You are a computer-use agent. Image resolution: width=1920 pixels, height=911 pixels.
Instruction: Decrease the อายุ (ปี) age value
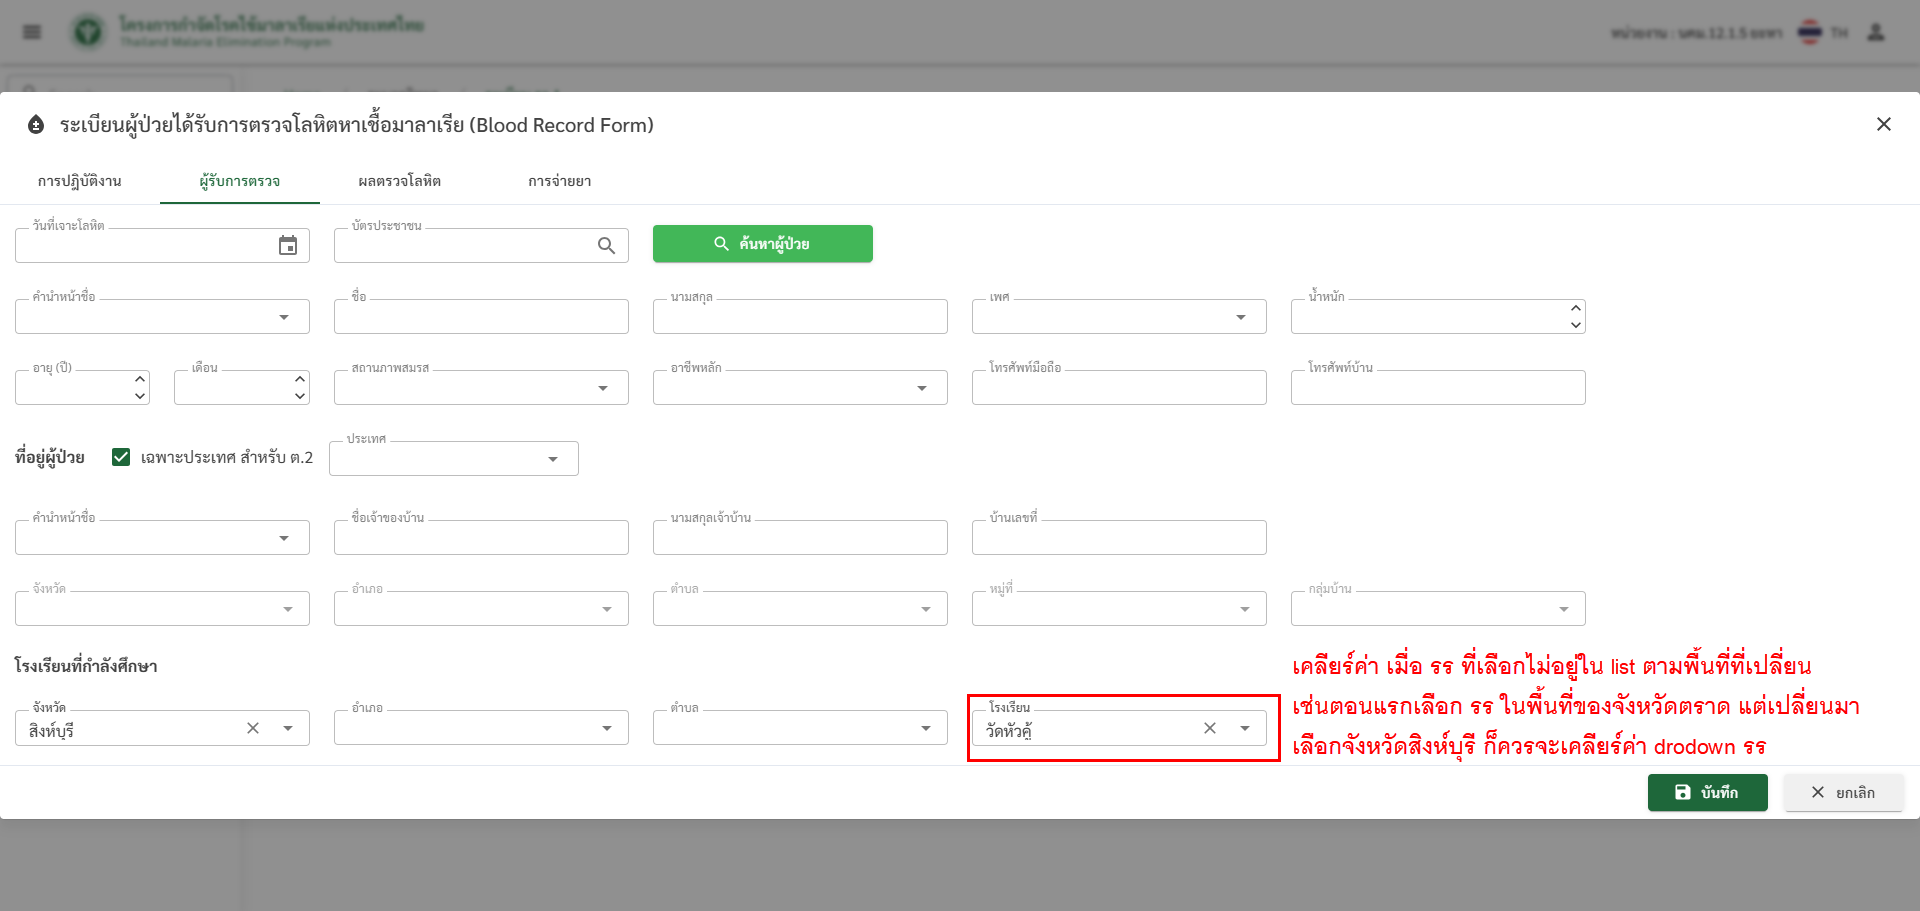pyautogui.click(x=140, y=396)
